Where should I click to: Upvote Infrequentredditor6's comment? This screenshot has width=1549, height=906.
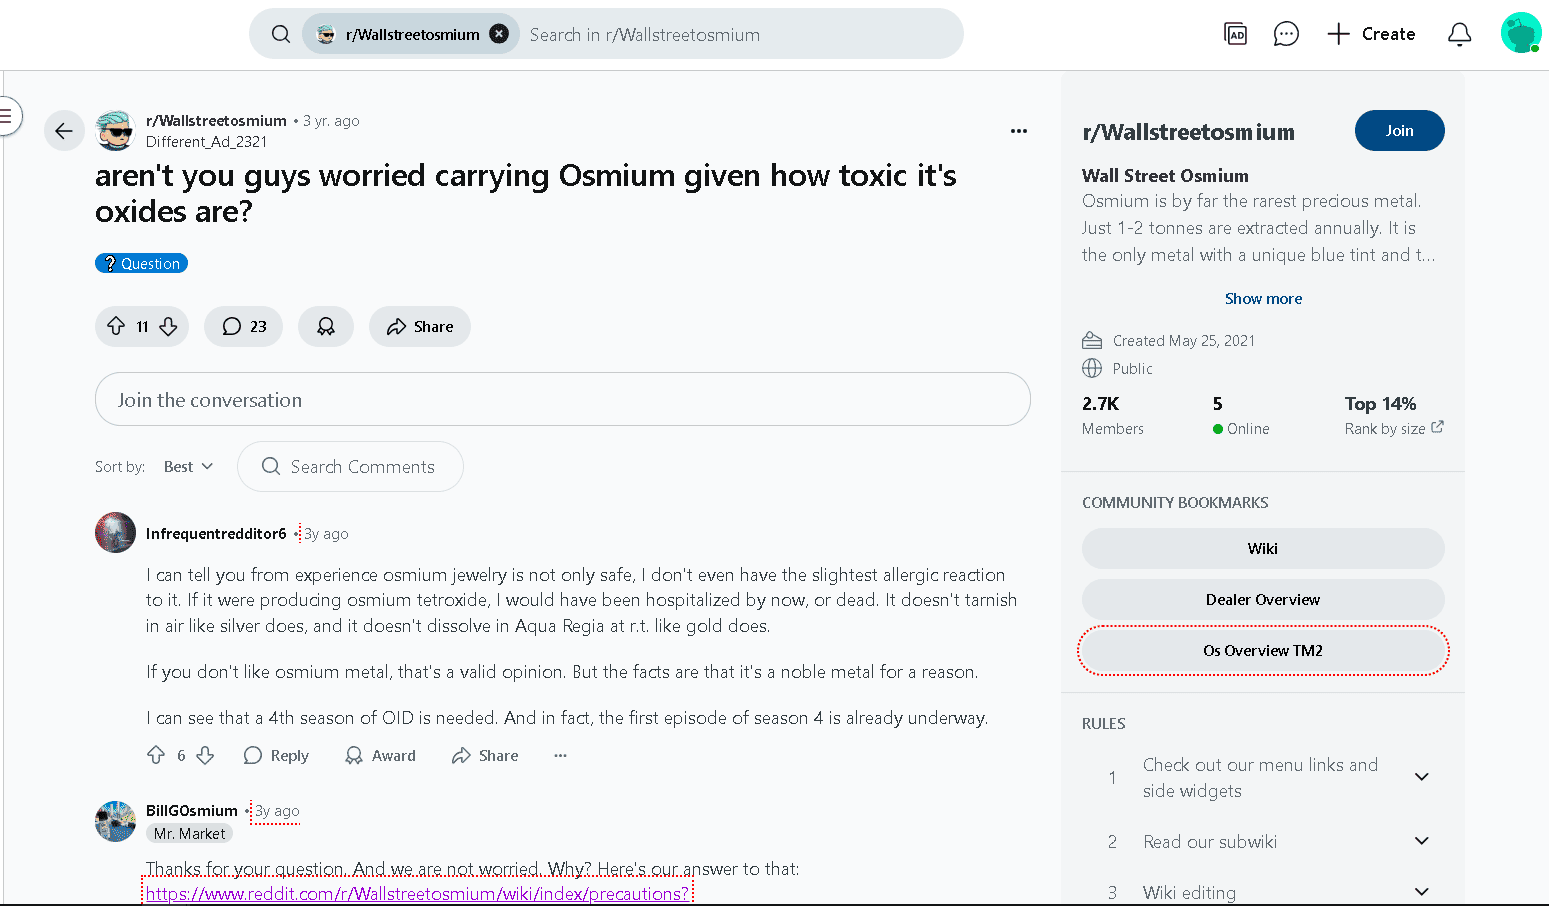pyautogui.click(x=156, y=755)
